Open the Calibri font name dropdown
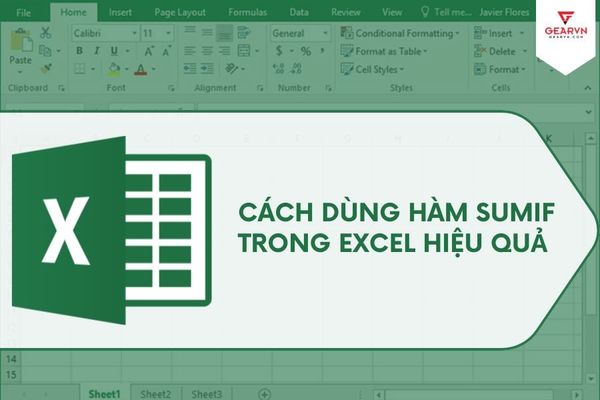The image size is (600, 400). (134, 34)
